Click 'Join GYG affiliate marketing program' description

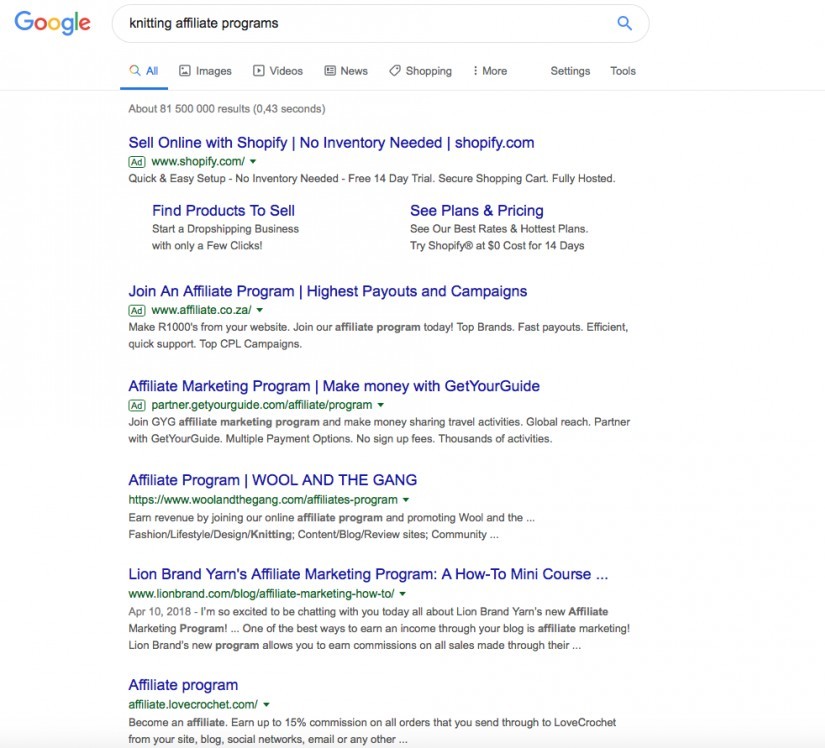tap(379, 430)
